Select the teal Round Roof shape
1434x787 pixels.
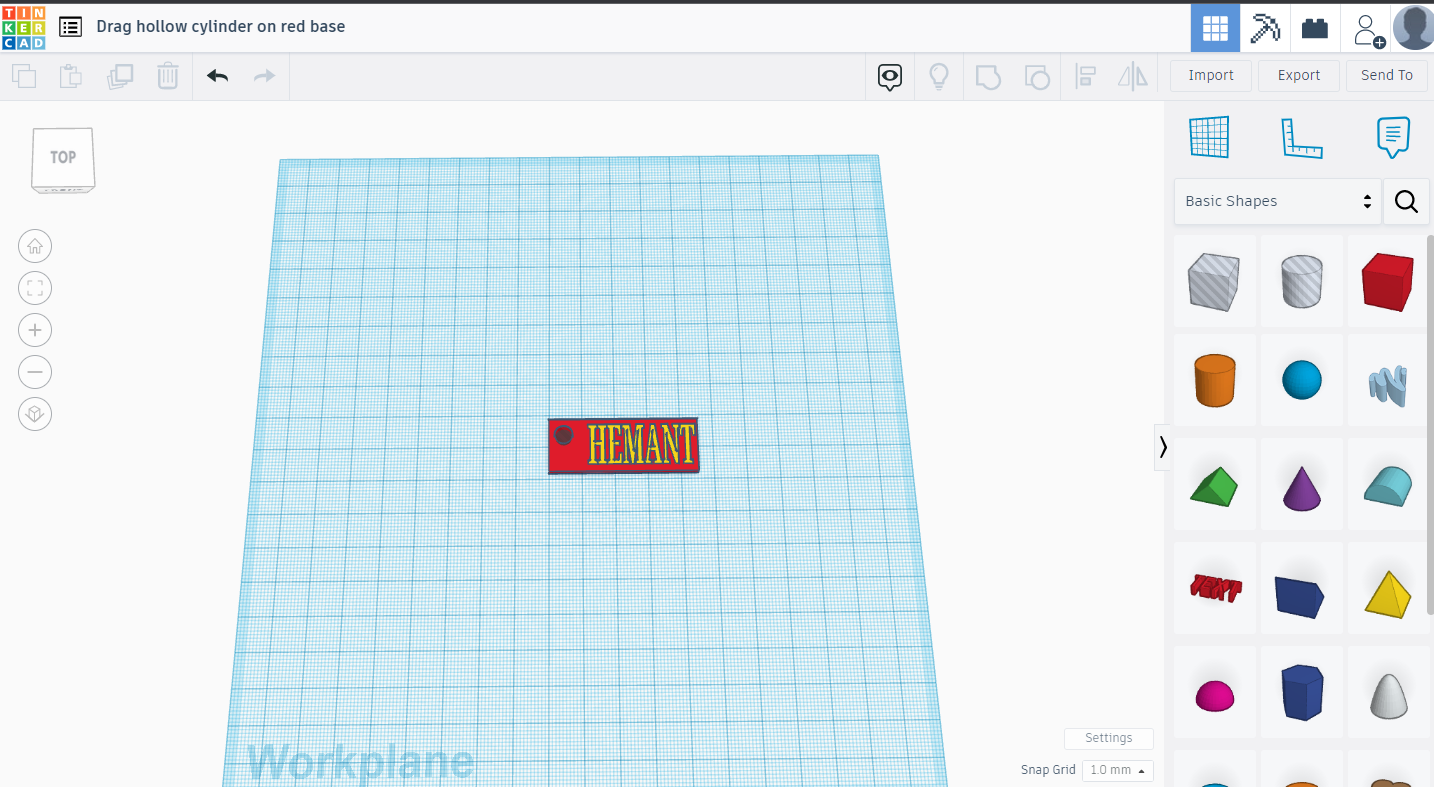1388,486
